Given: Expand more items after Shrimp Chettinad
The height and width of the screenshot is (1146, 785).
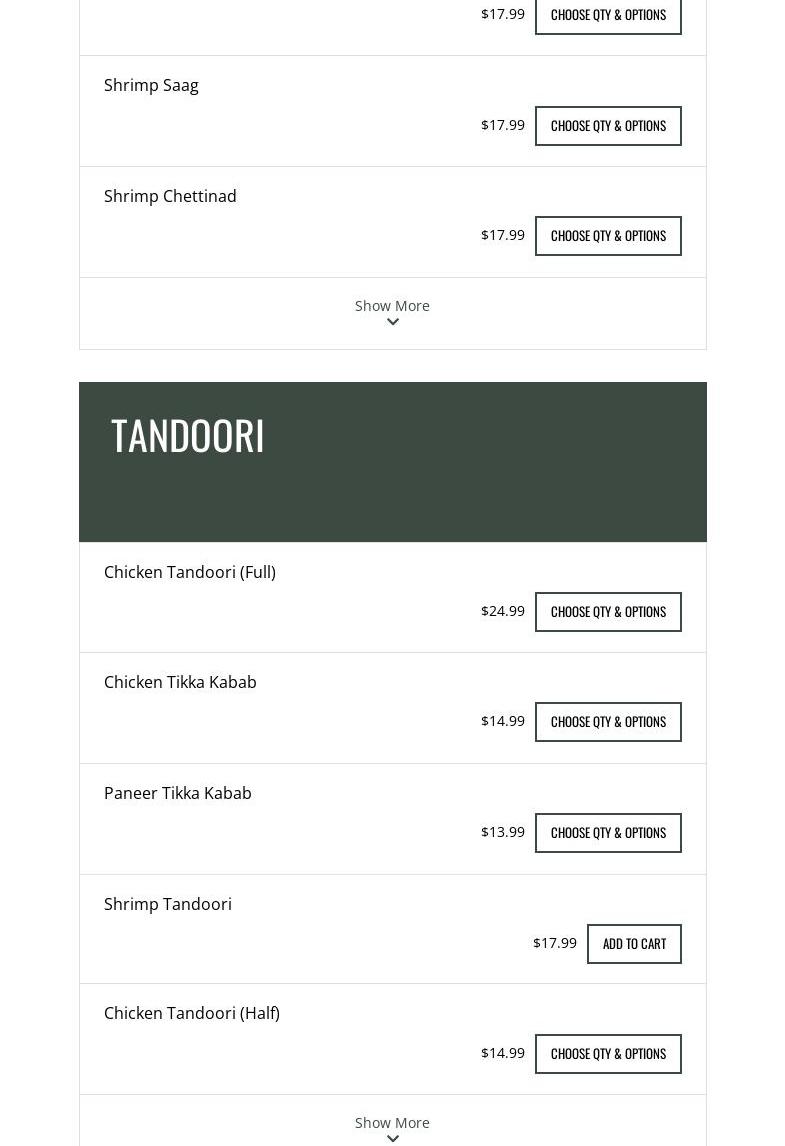Looking at the screenshot, I should pyautogui.click(x=392, y=313).
